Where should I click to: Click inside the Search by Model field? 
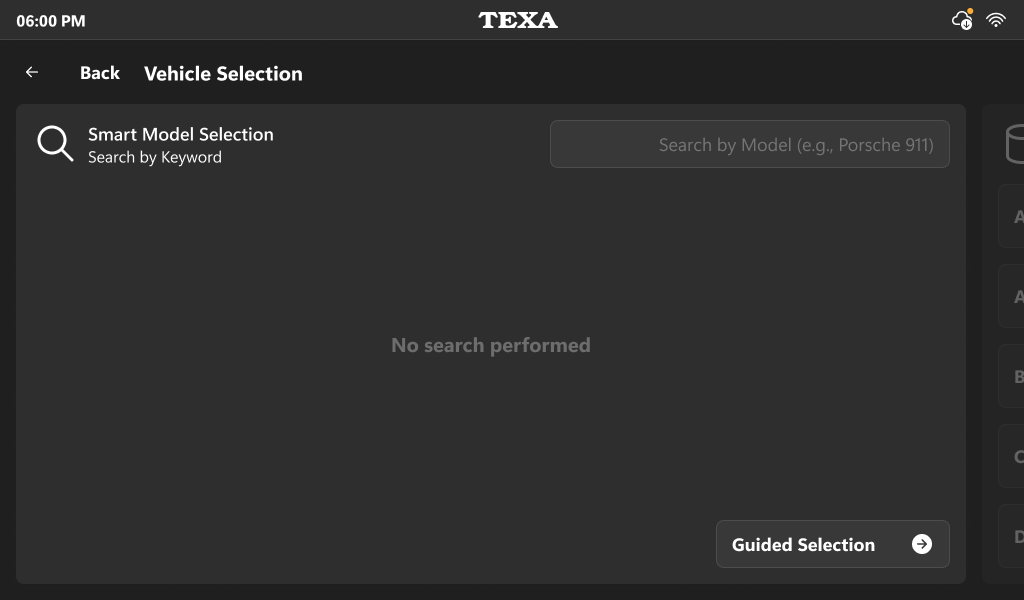pyautogui.click(x=750, y=144)
